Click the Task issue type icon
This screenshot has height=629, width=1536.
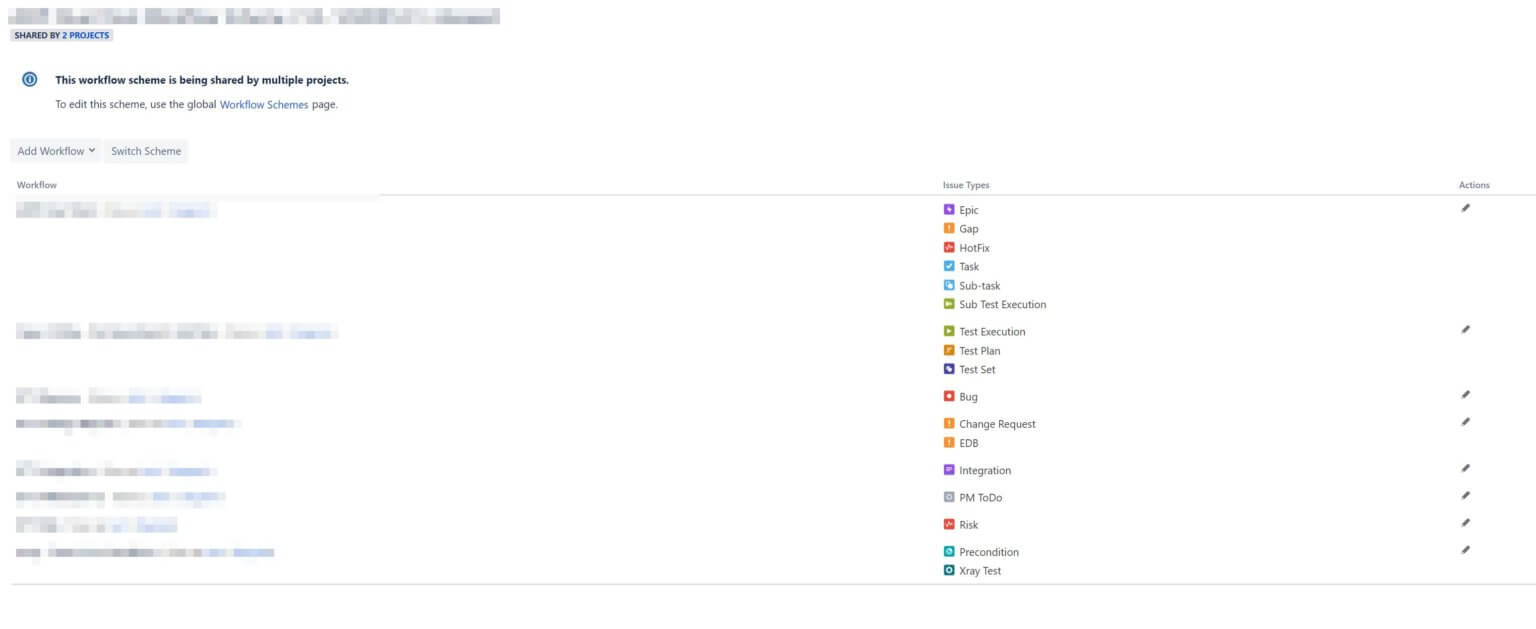[949, 266]
